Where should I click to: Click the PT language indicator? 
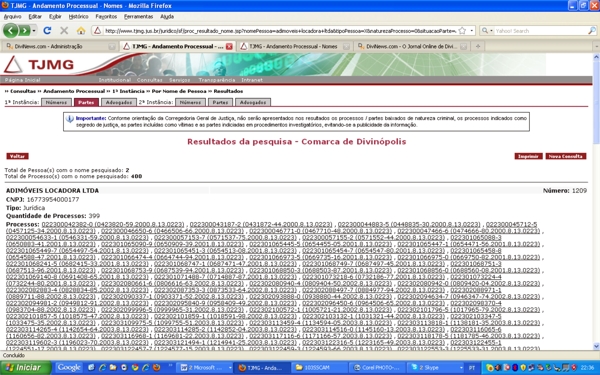[x=472, y=368]
